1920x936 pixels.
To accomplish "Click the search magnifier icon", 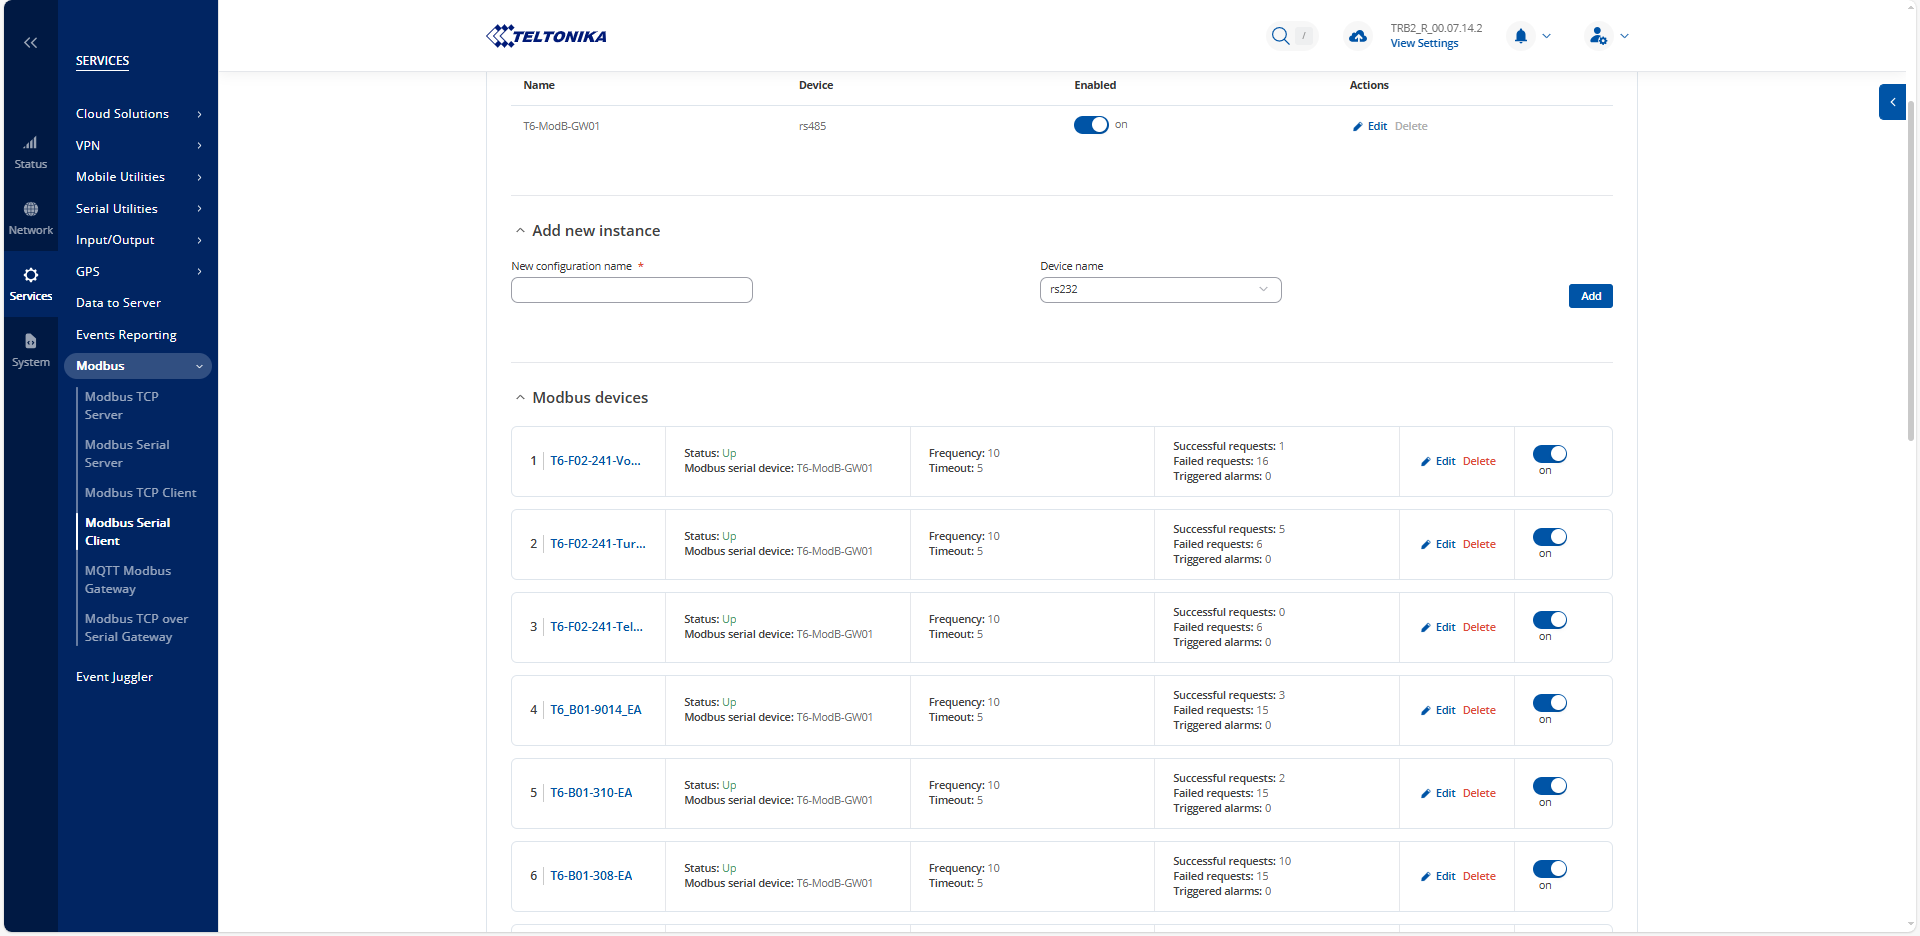I will (x=1280, y=36).
